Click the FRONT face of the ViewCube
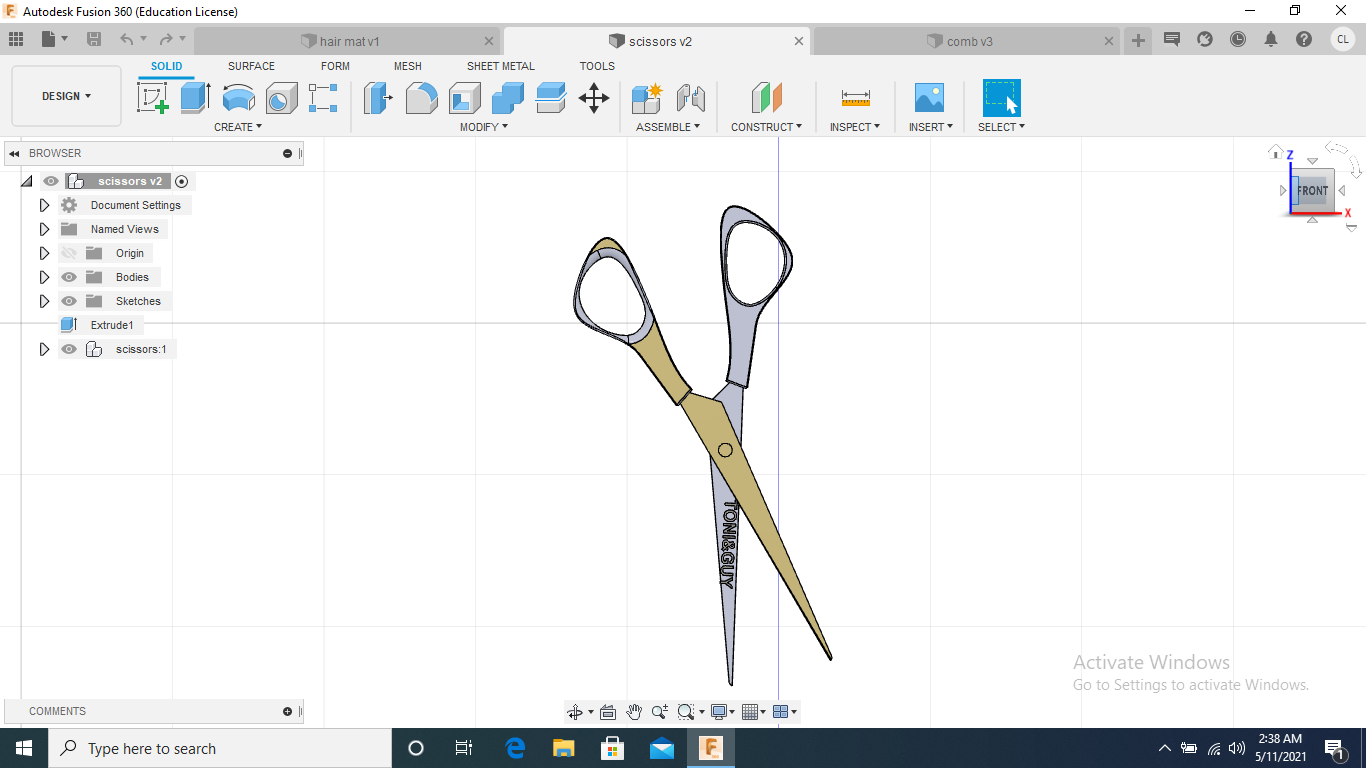The height and width of the screenshot is (768, 1366). pos(1312,190)
